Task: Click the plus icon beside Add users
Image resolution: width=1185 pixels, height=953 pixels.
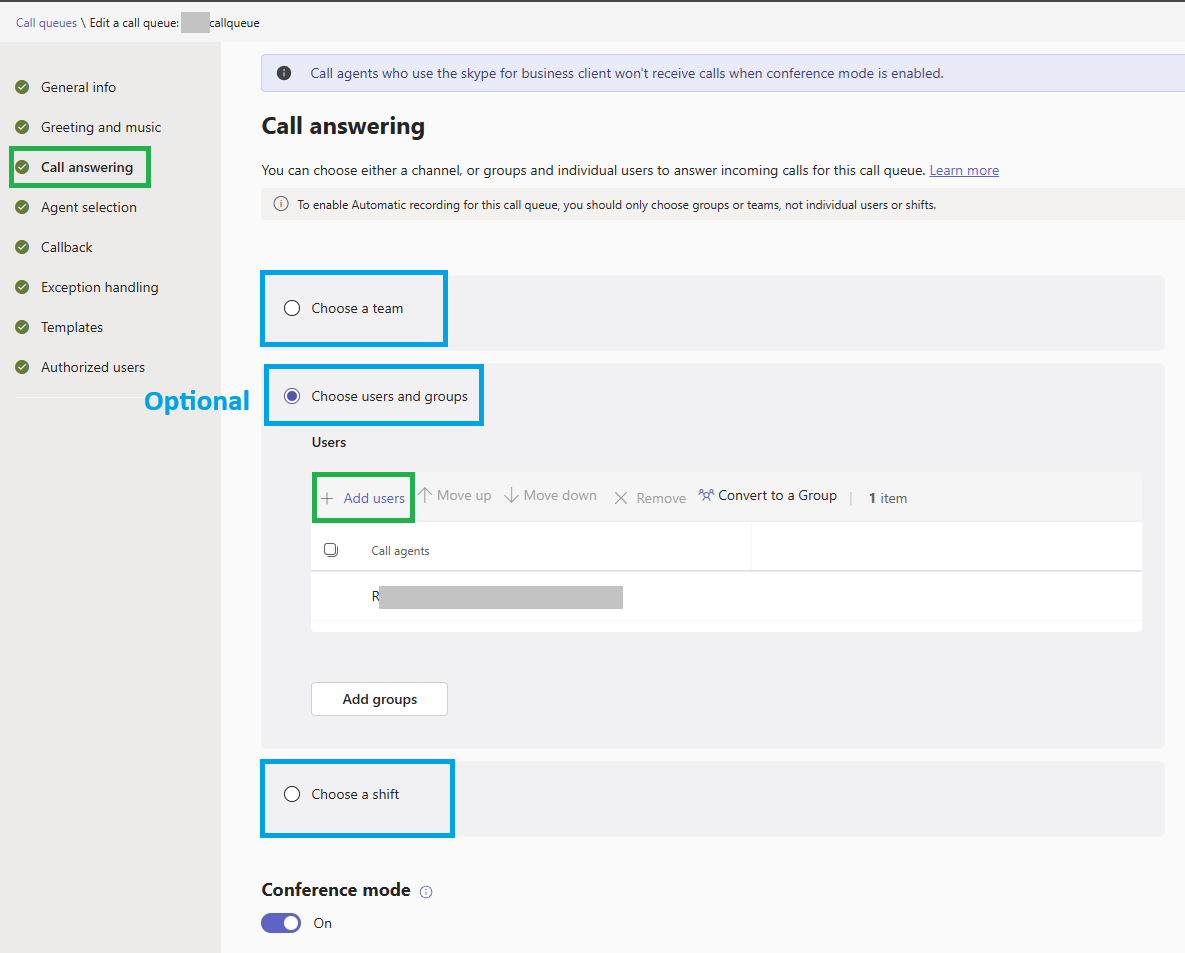Action: pyautogui.click(x=327, y=498)
